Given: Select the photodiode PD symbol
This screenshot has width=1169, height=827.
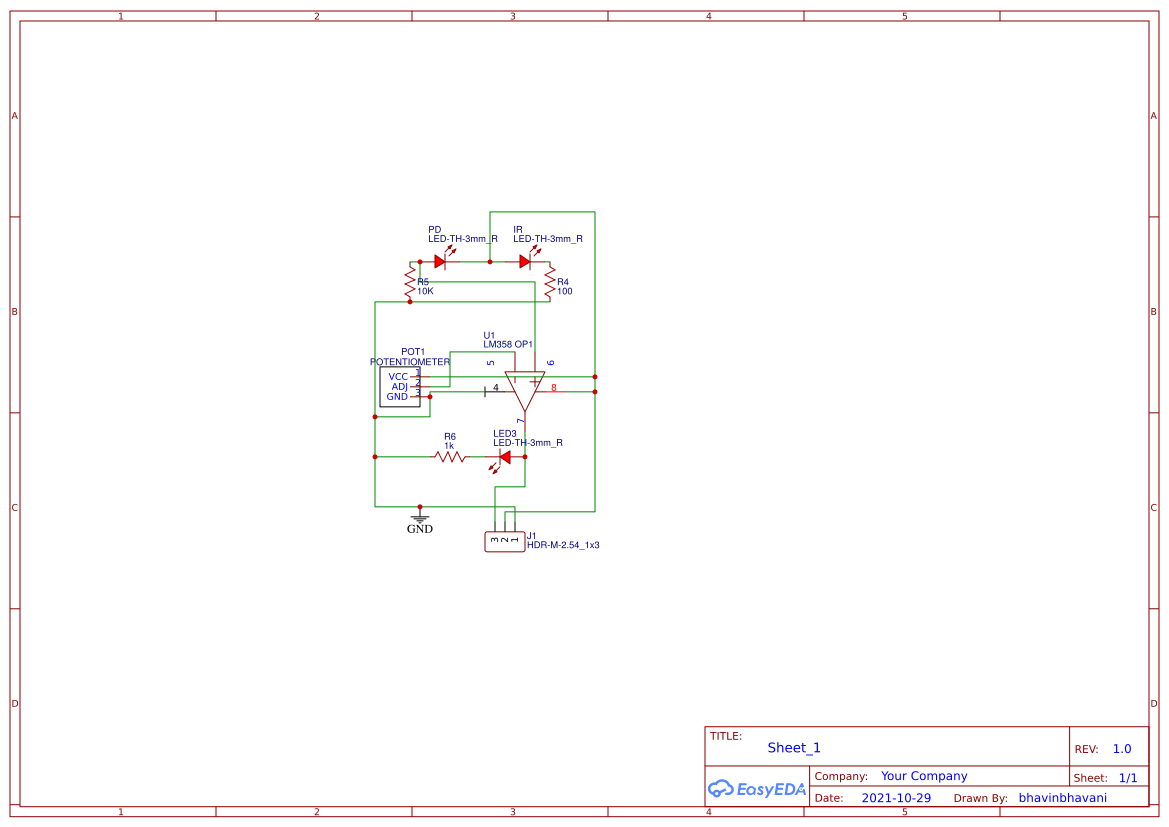Looking at the screenshot, I should click(x=442, y=261).
